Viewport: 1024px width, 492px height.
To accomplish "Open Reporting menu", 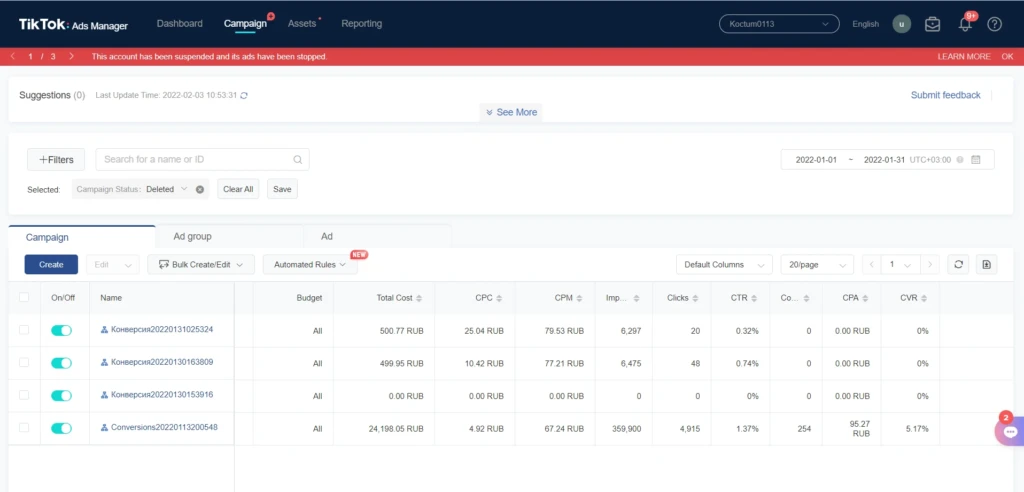I will (362, 24).
